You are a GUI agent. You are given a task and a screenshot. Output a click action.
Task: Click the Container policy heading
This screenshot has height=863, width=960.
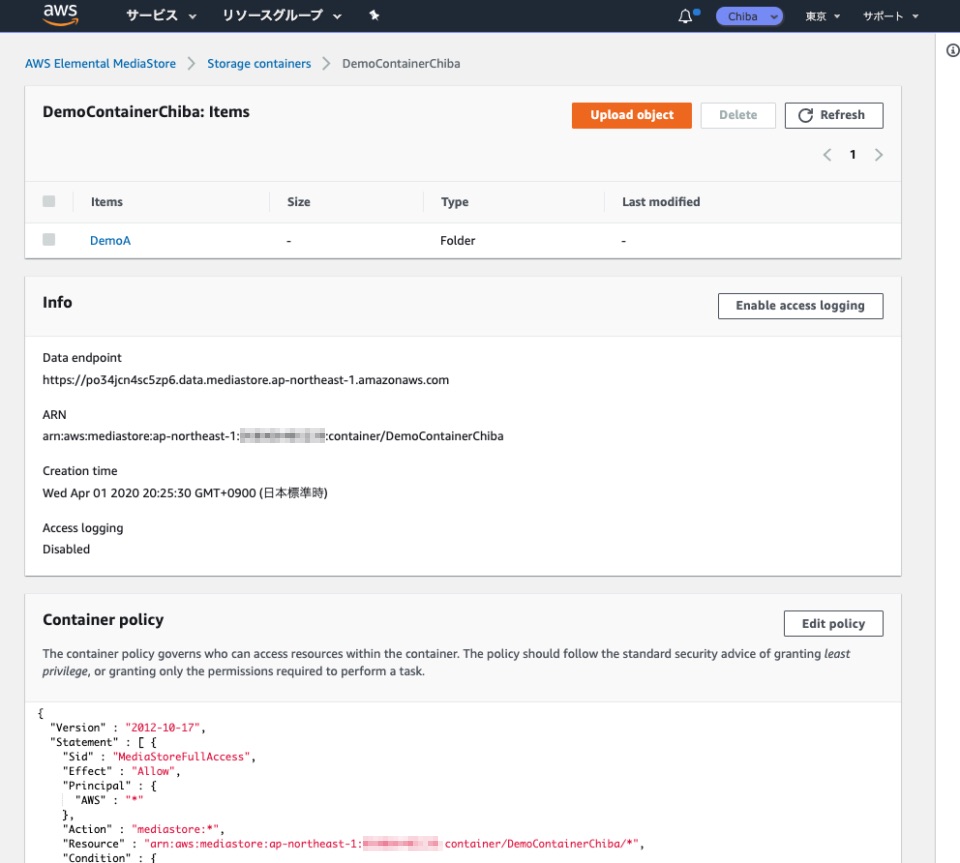coord(103,620)
